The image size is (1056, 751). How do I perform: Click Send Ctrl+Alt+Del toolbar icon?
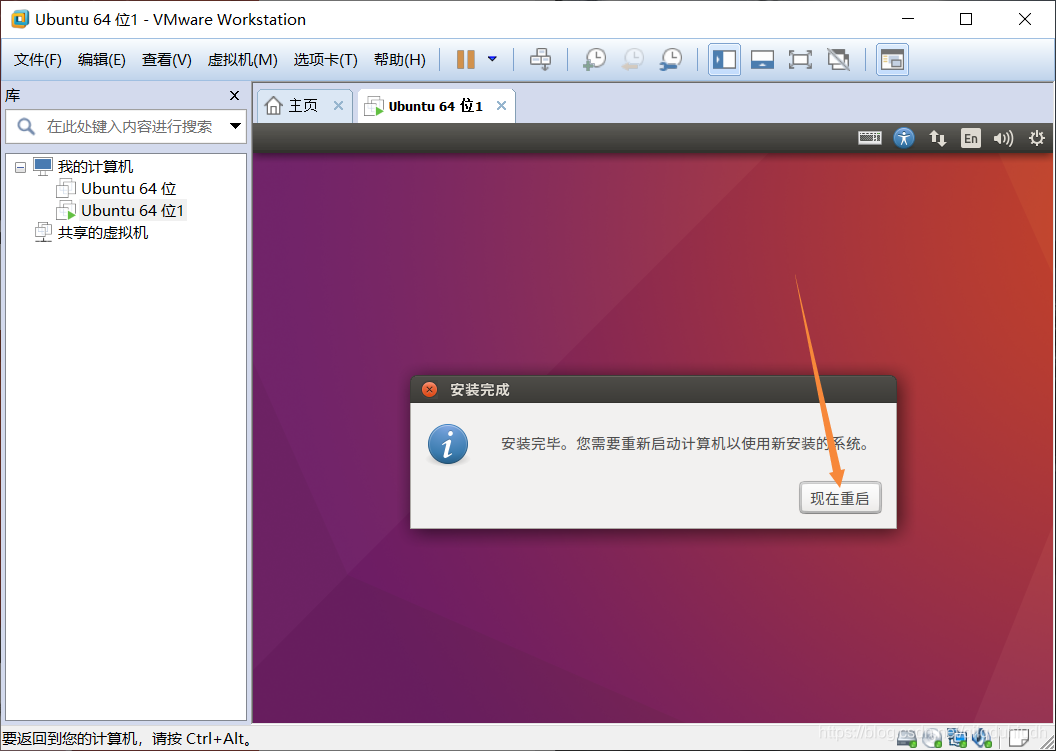(x=540, y=59)
